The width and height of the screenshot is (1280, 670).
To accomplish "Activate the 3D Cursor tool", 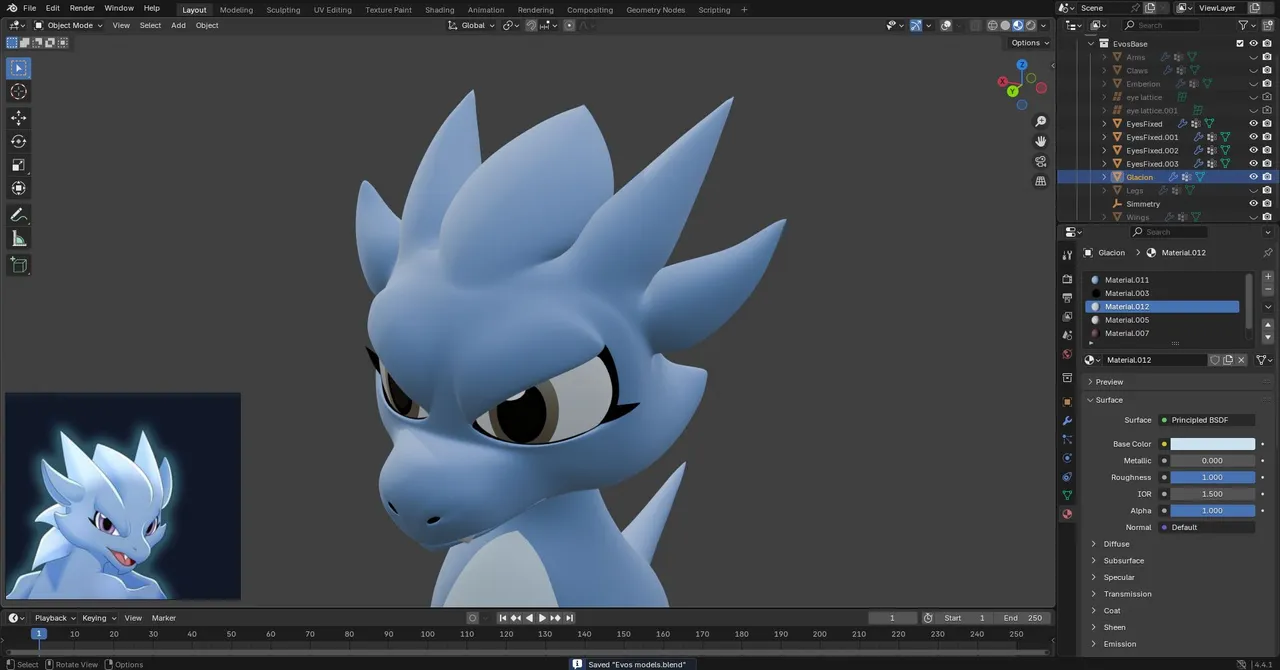I will point(19,92).
